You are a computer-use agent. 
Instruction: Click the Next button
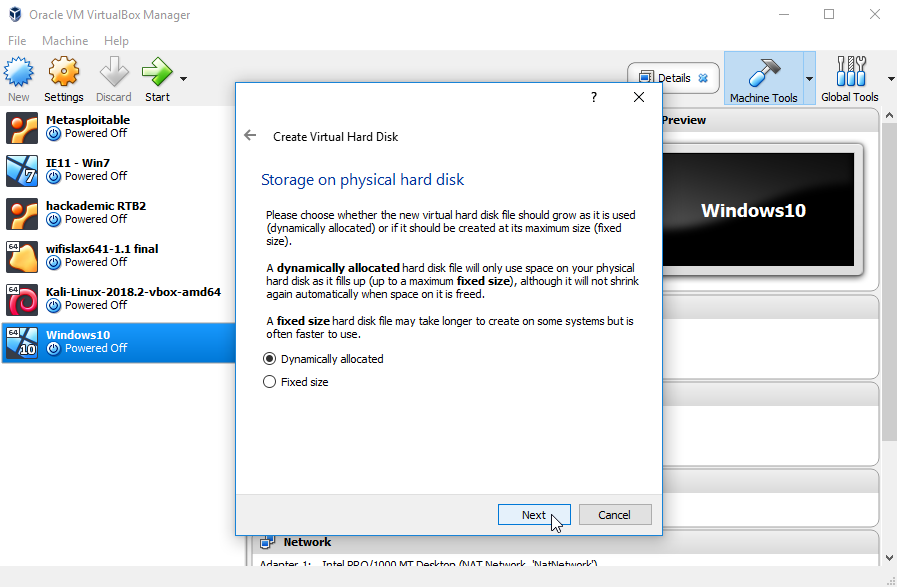[x=534, y=515]
